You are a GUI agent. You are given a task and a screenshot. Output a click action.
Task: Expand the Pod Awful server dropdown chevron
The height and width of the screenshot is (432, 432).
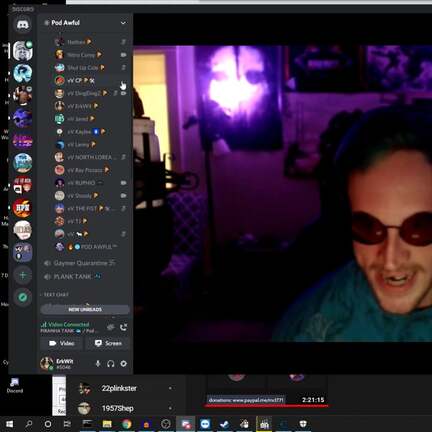coord(123,23)
